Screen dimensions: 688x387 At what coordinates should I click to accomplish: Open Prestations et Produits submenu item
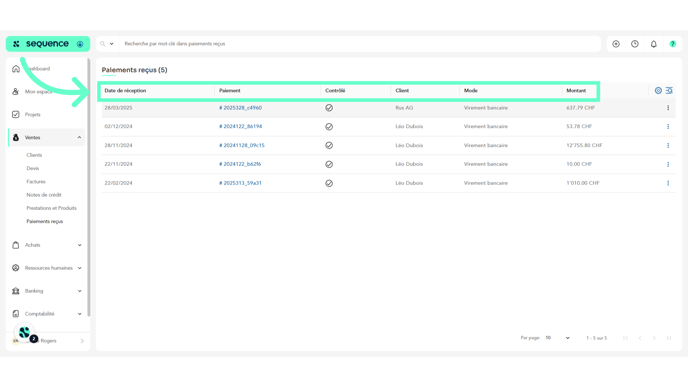[x=51, y=208]
